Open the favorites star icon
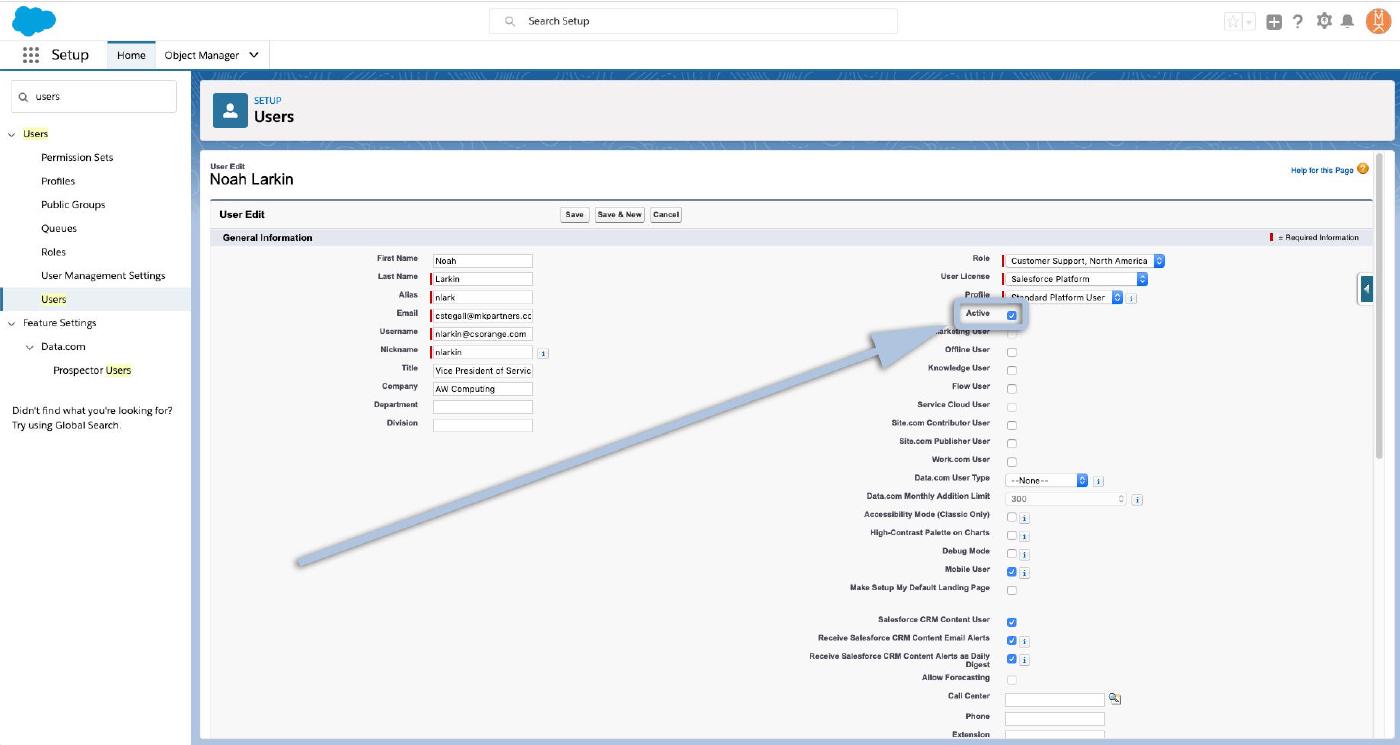Image resolution: width=1400 pixels, height=745 pixels. (1234, 21)
